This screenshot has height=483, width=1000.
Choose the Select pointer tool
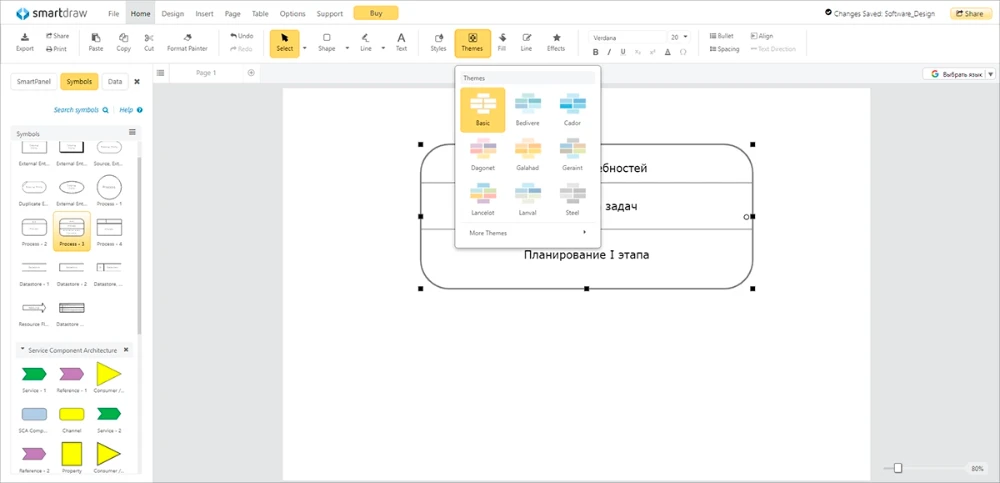pyautogui.click(x=284, y=43)
